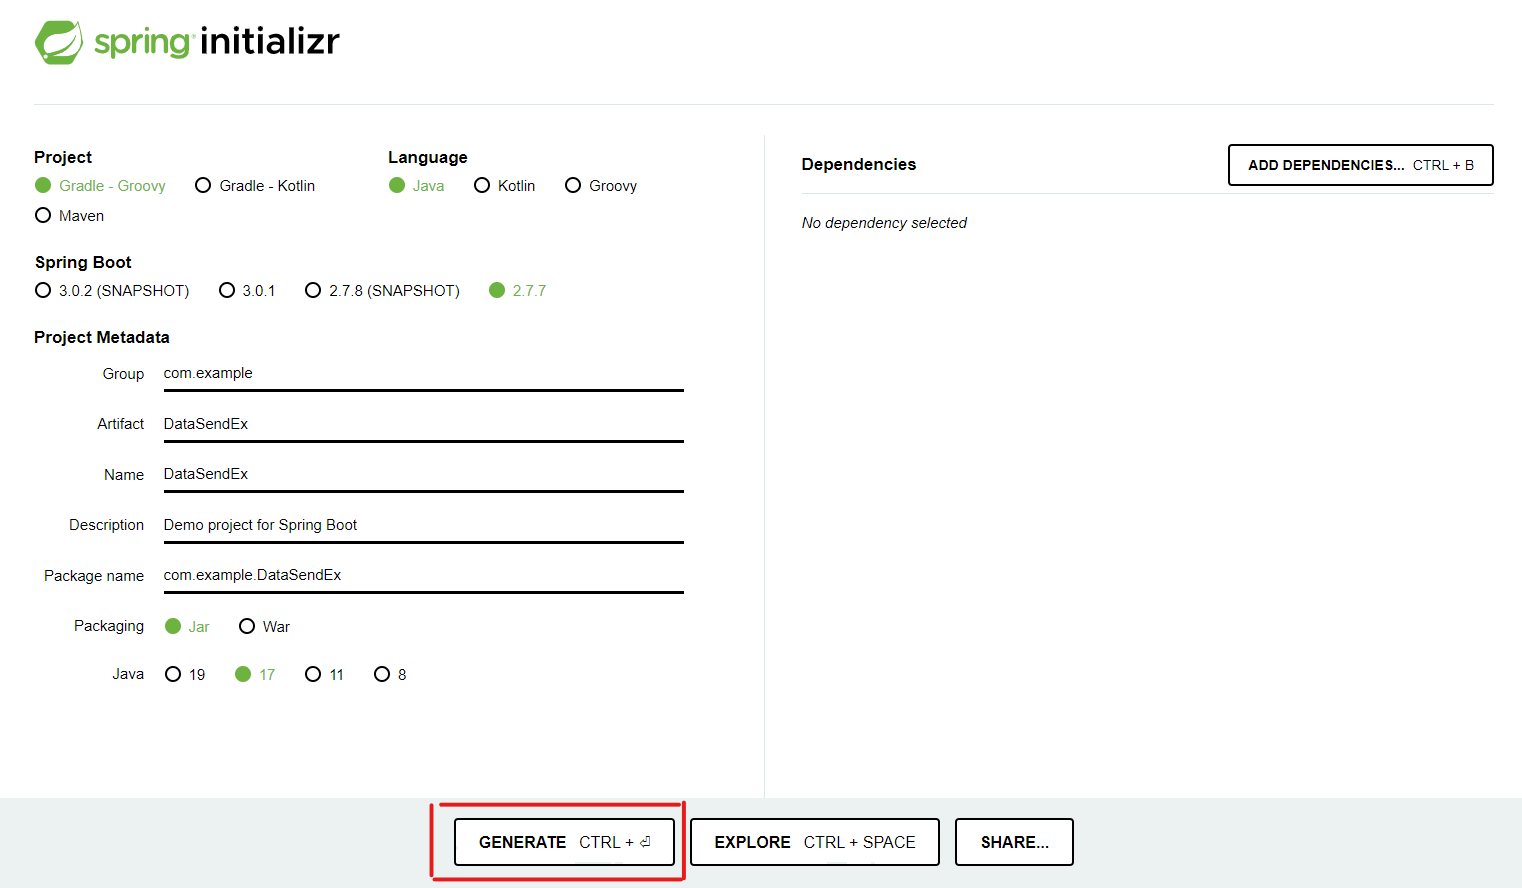Open the Share dialog
Image resolution: width=1522 pixels, height=888 pixels.
point(1014,842)
